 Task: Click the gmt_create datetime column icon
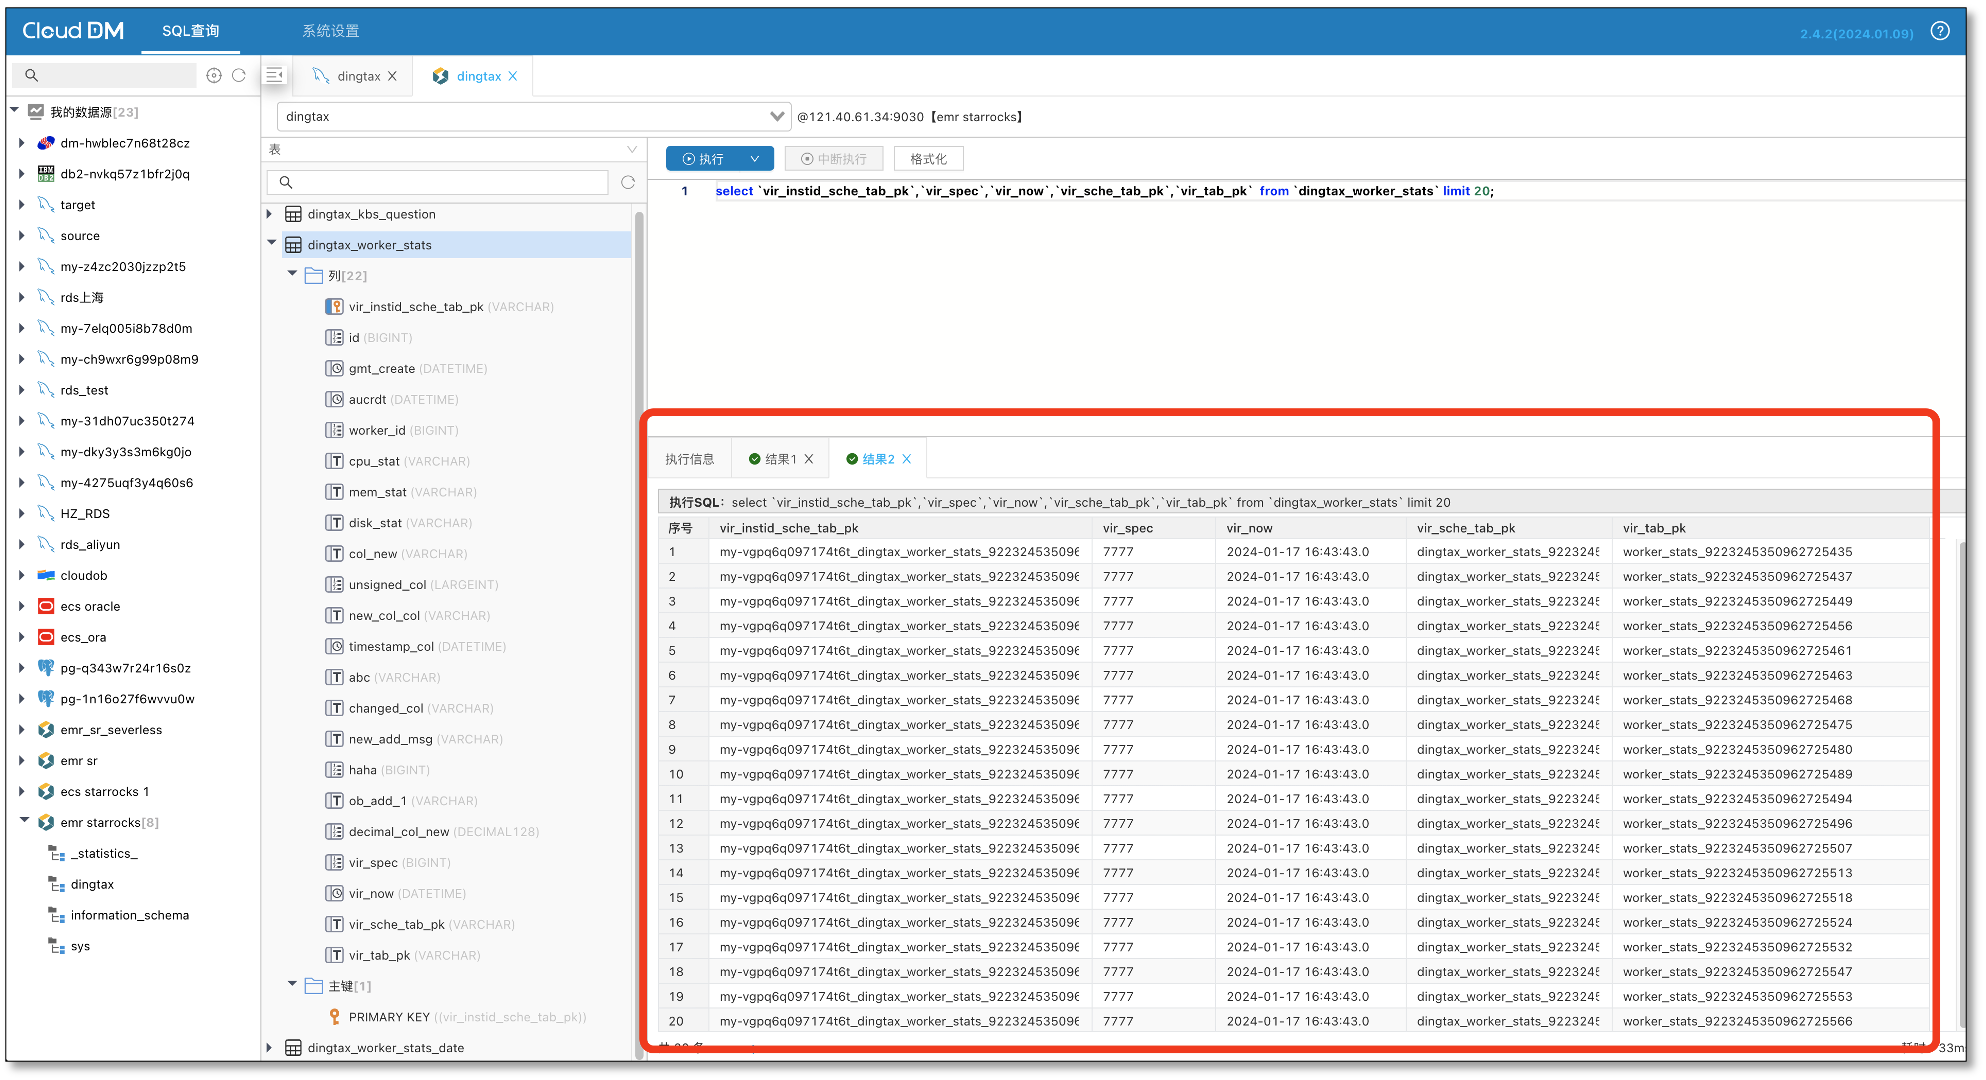pos(335,369)
